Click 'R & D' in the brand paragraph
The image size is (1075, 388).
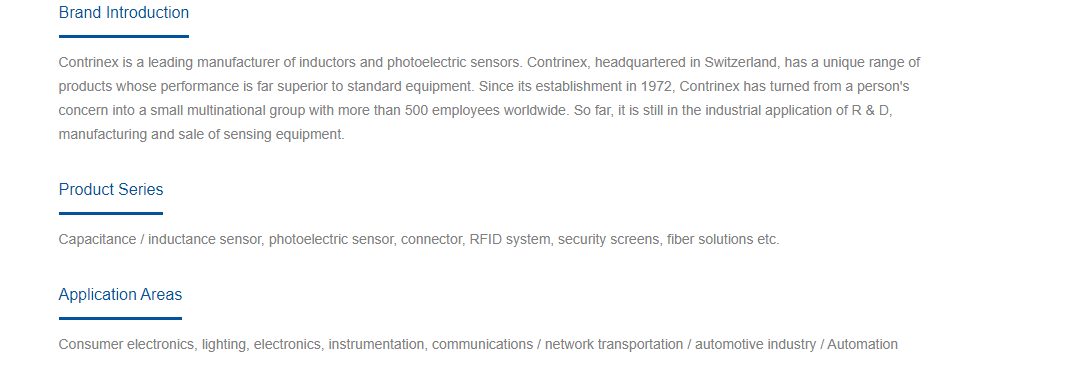(871, 110)
